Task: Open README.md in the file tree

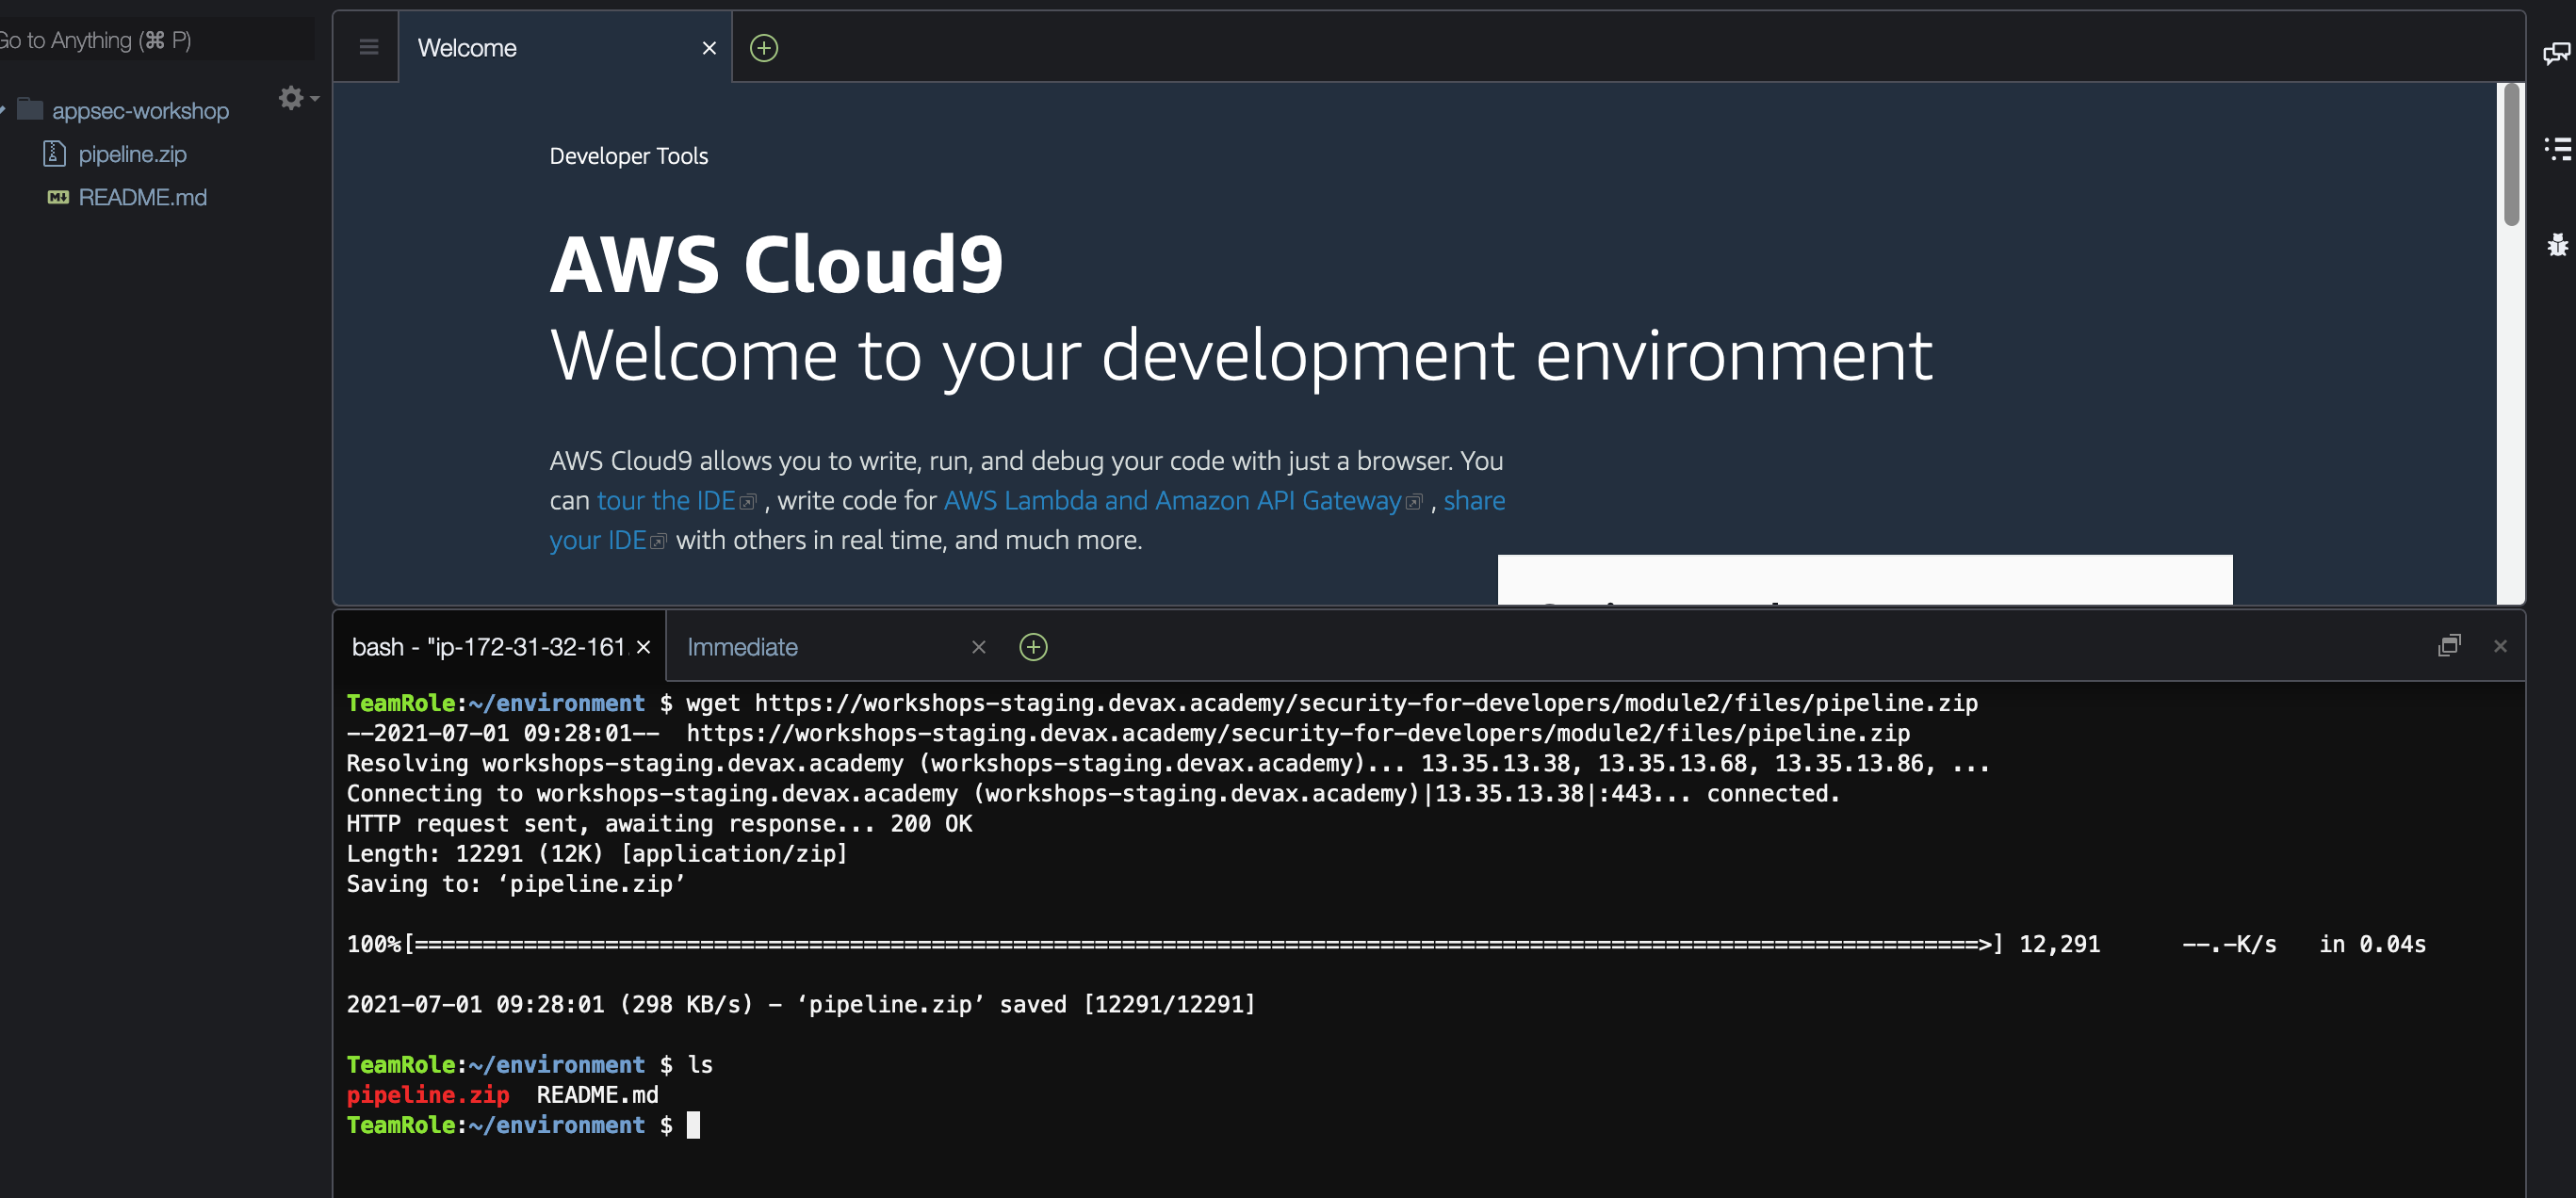Action: pos(142,197)
